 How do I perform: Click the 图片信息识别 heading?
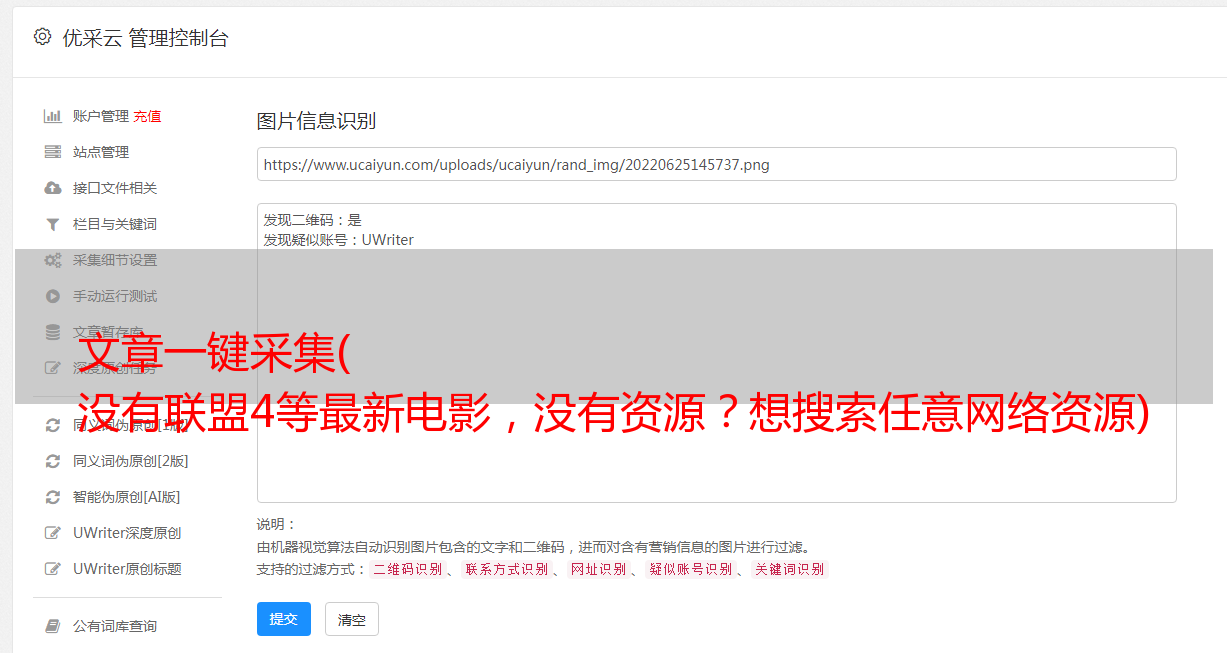click(316, 121)
